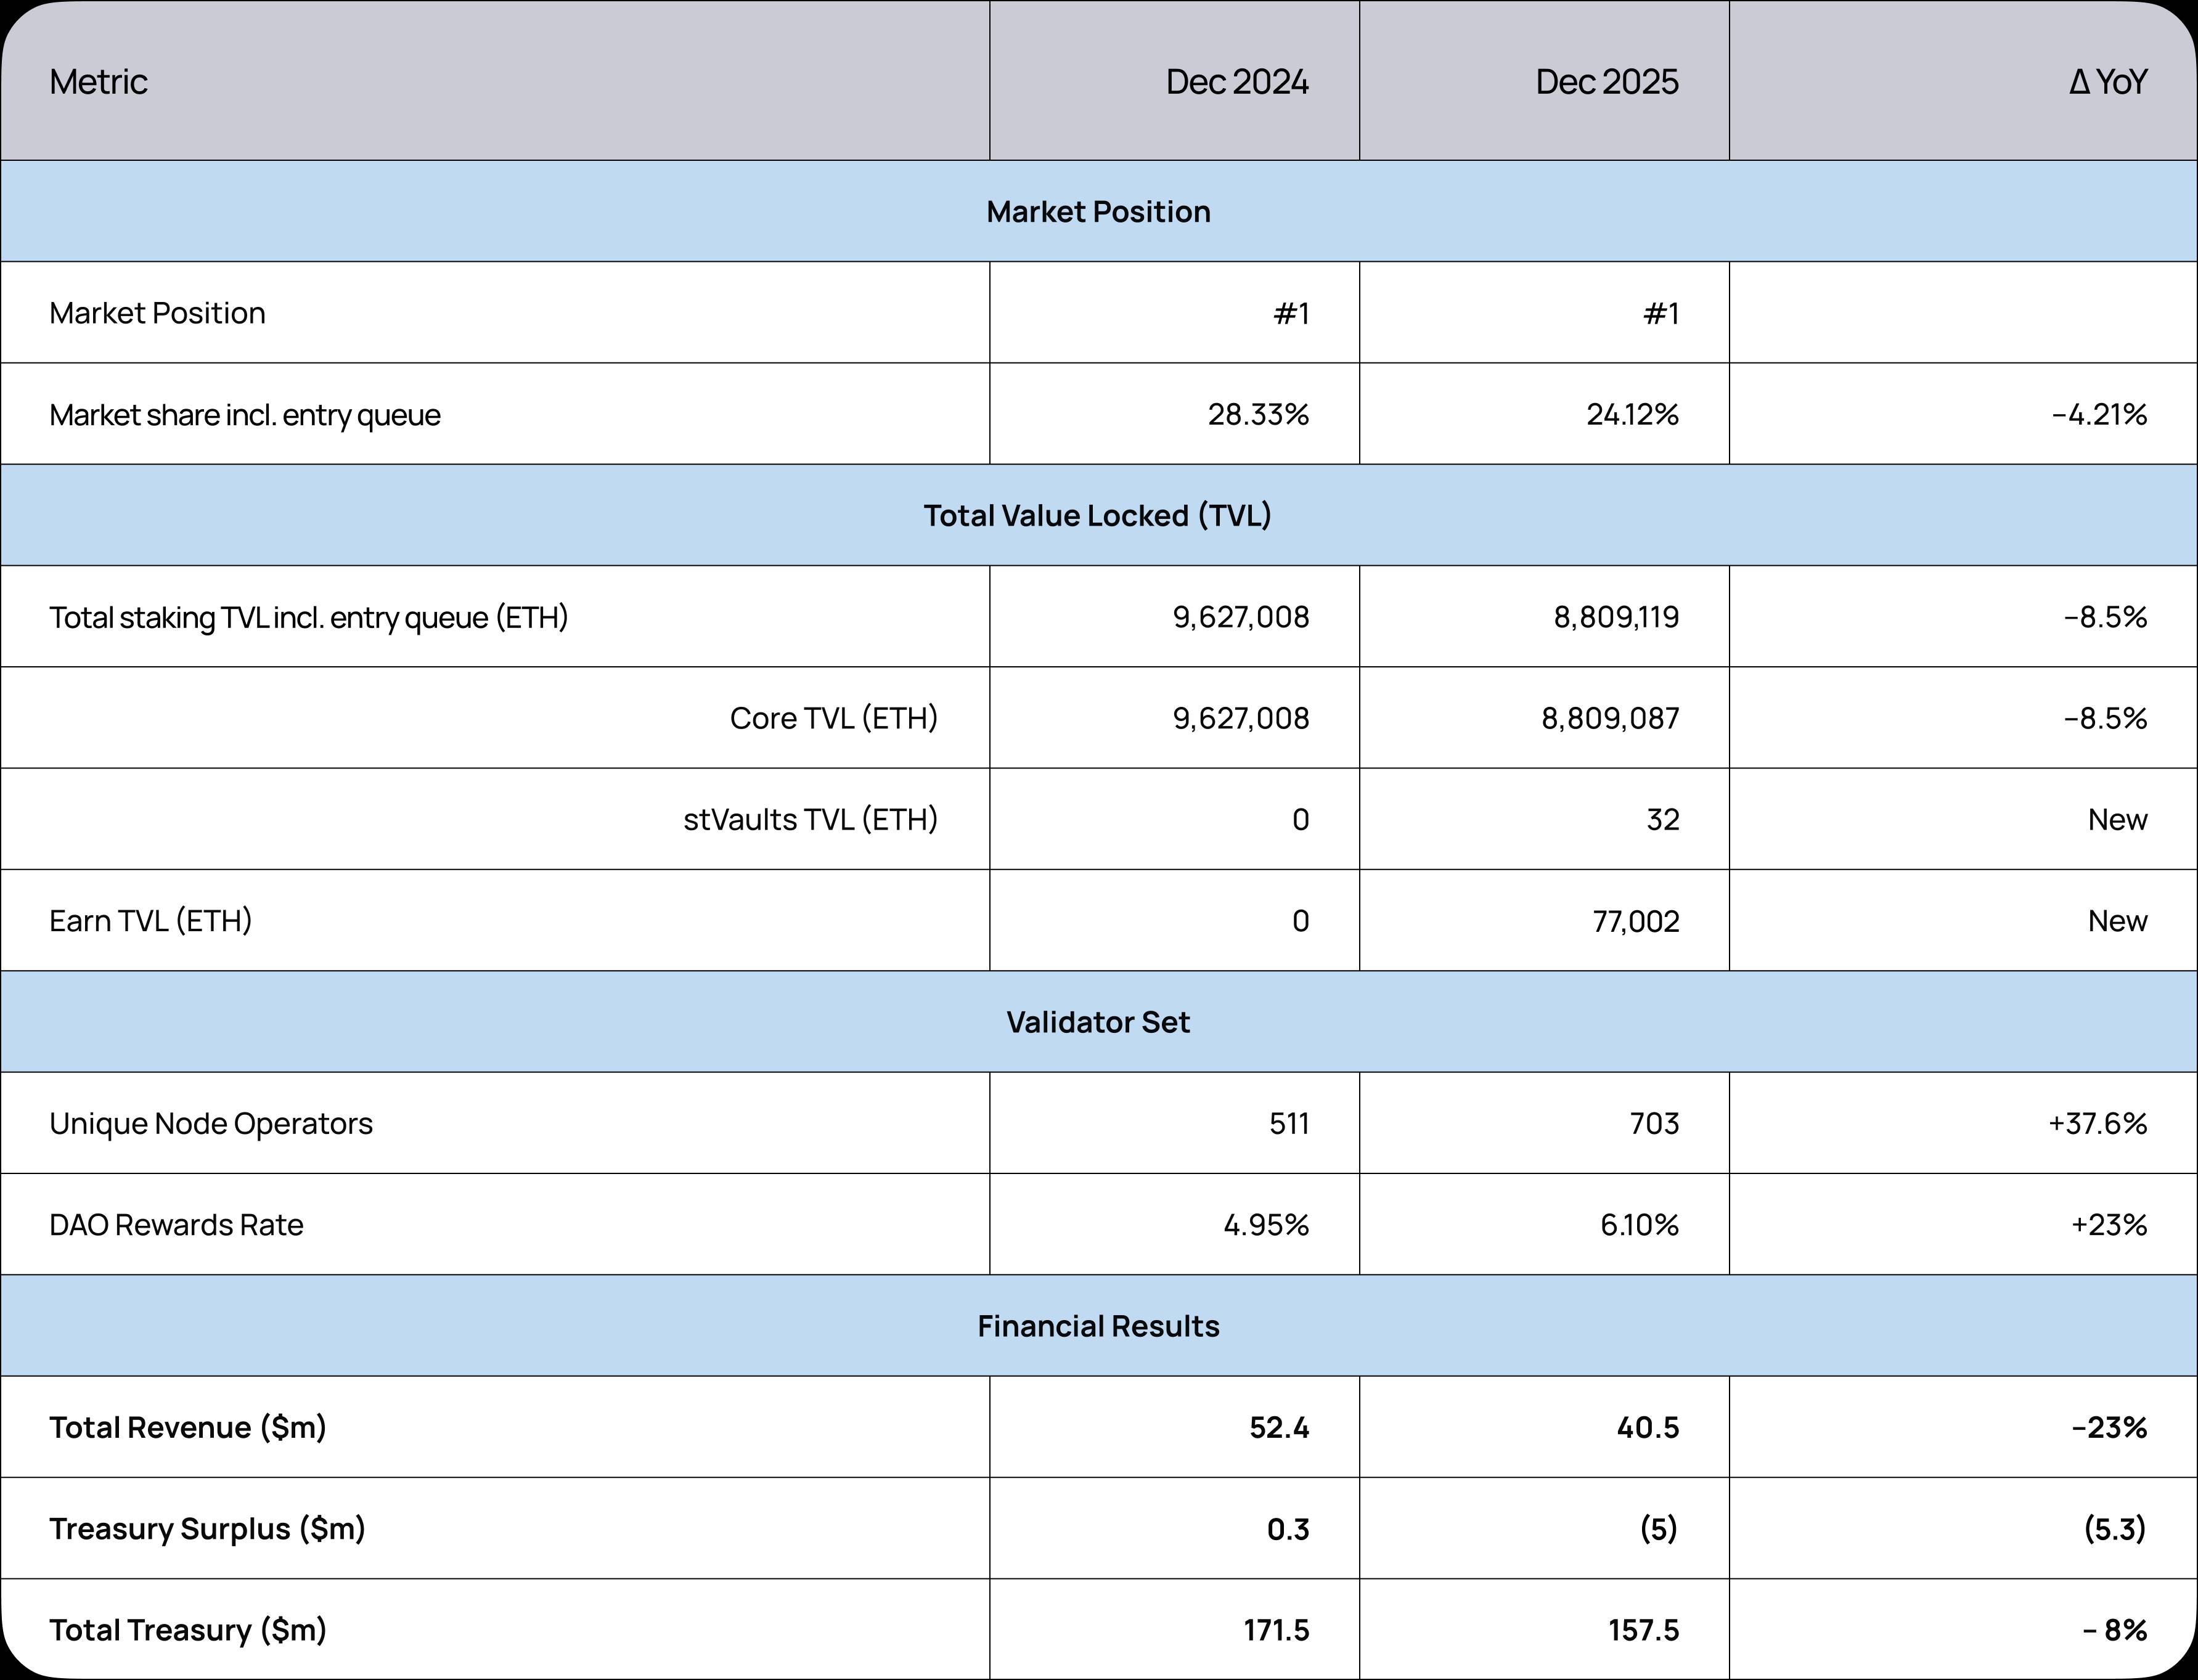Select the Validator Set section header

click(1098, 1022)
